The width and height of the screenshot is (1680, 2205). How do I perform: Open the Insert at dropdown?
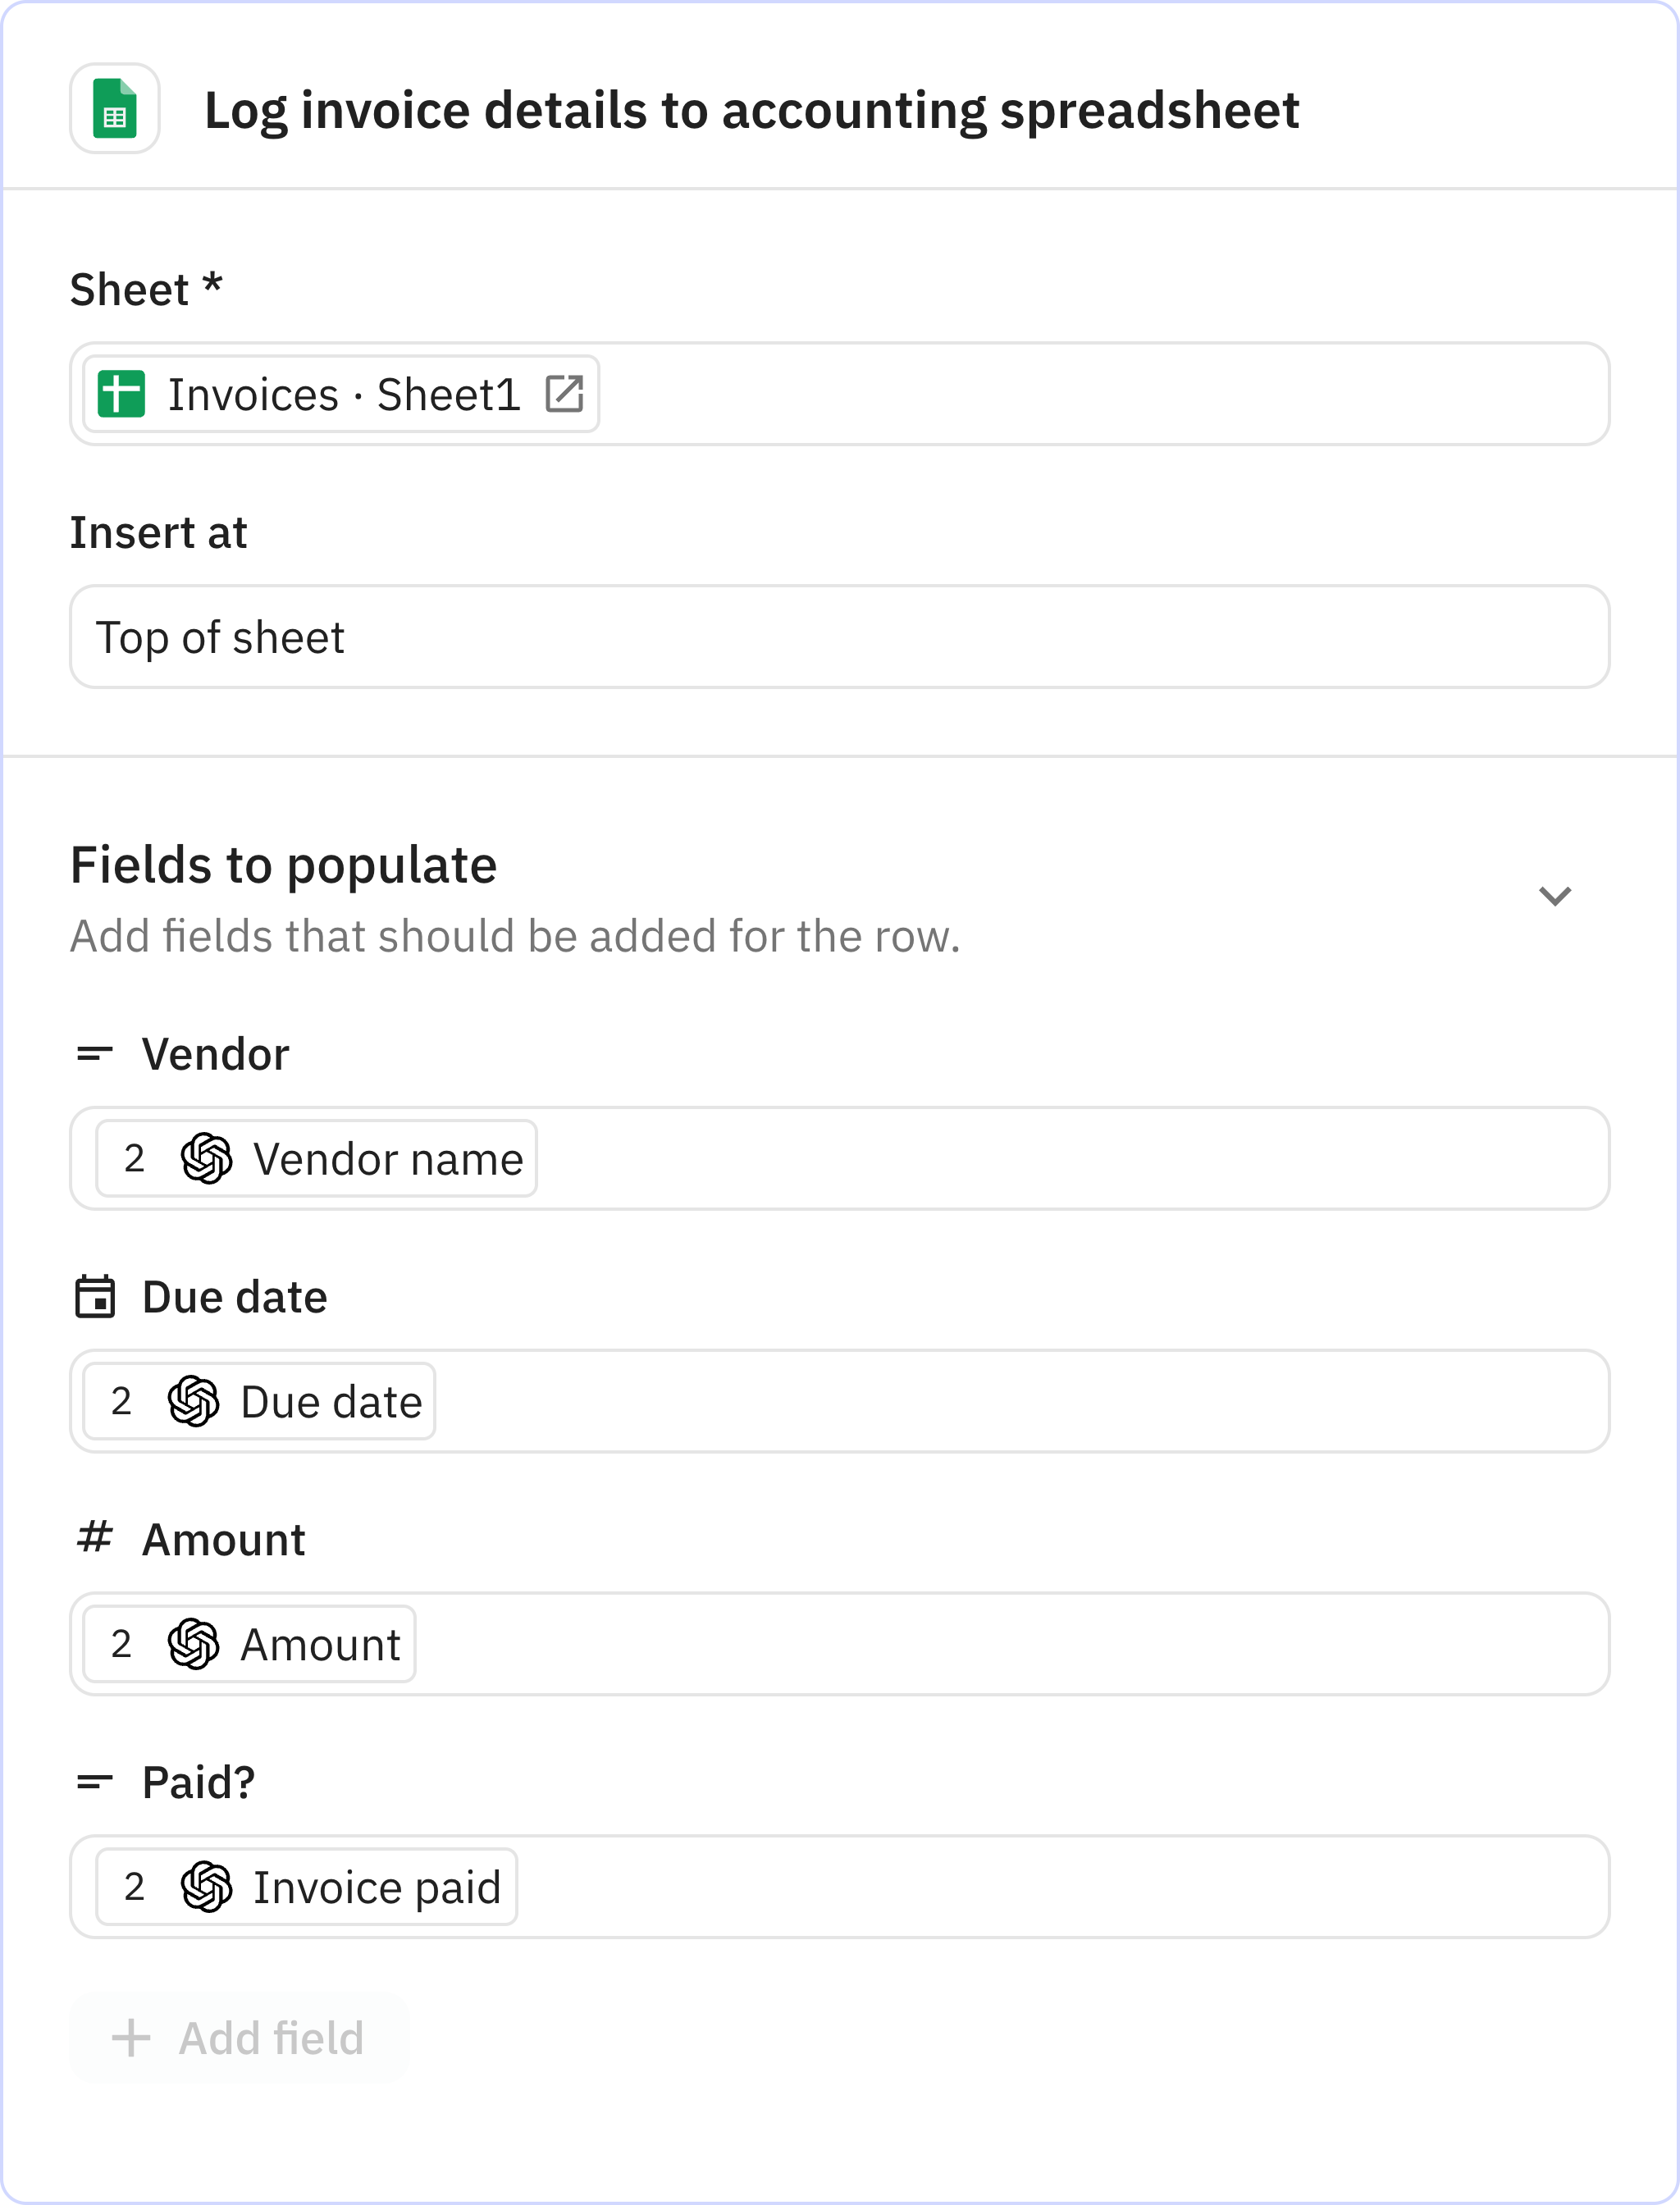click(x=838, y=637)
